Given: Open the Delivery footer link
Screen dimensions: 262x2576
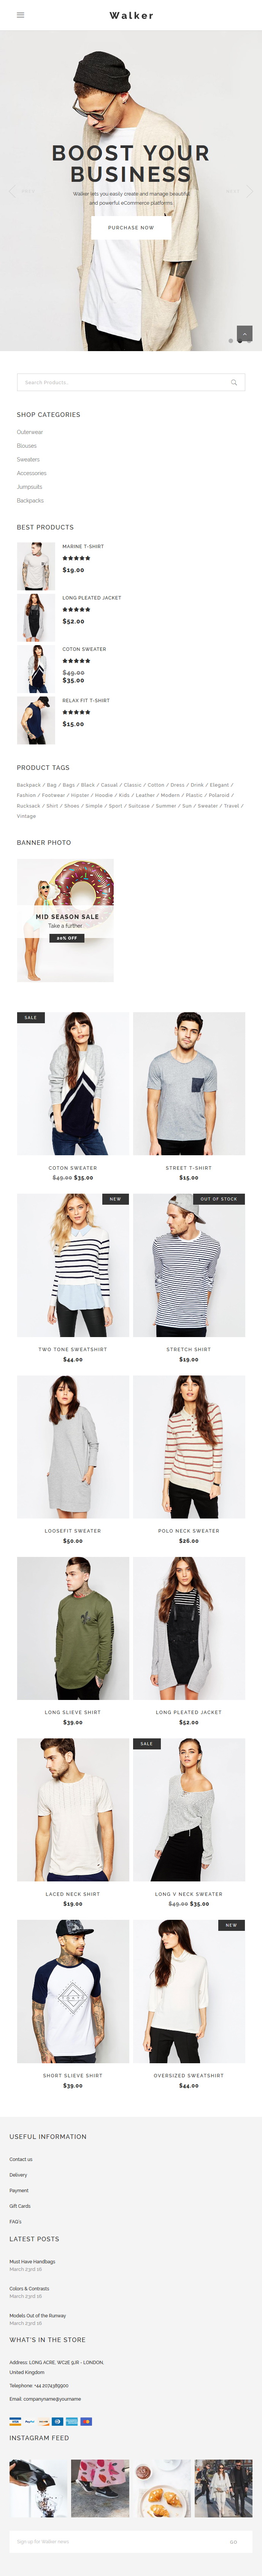Looking at the screenshot, I should click(x=18, y=2174).
